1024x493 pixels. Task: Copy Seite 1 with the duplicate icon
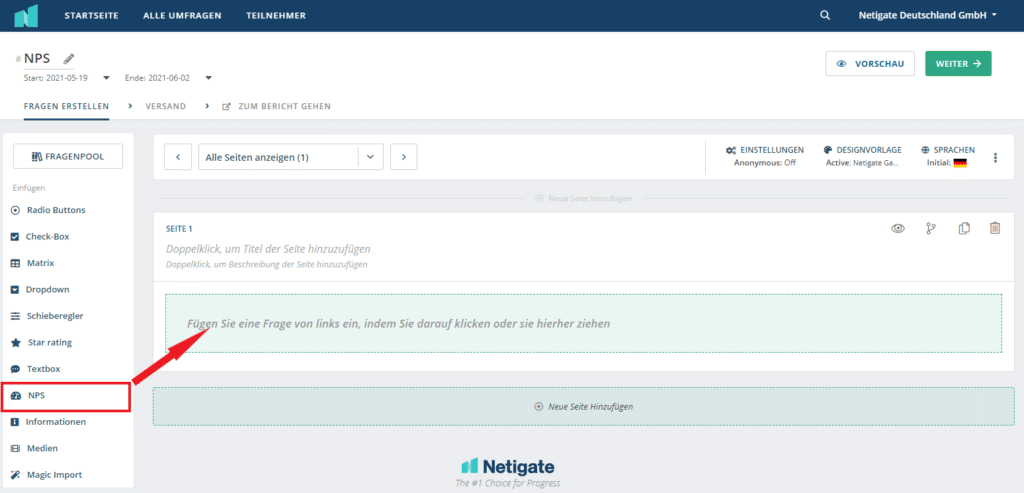(x=964, y=229)
